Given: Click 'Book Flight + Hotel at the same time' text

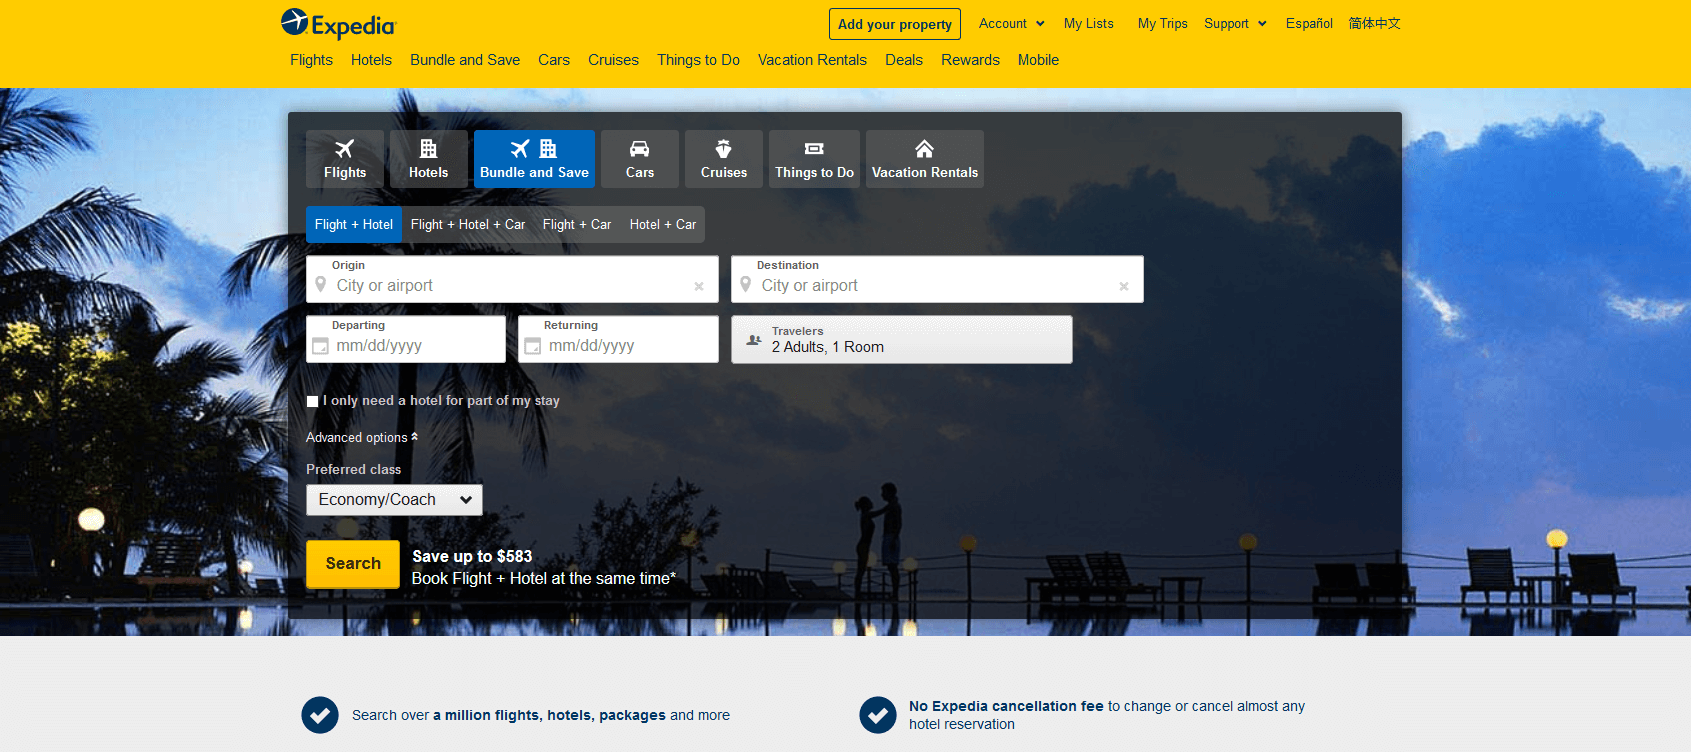Looking at the screenshot, I should 544,578.
